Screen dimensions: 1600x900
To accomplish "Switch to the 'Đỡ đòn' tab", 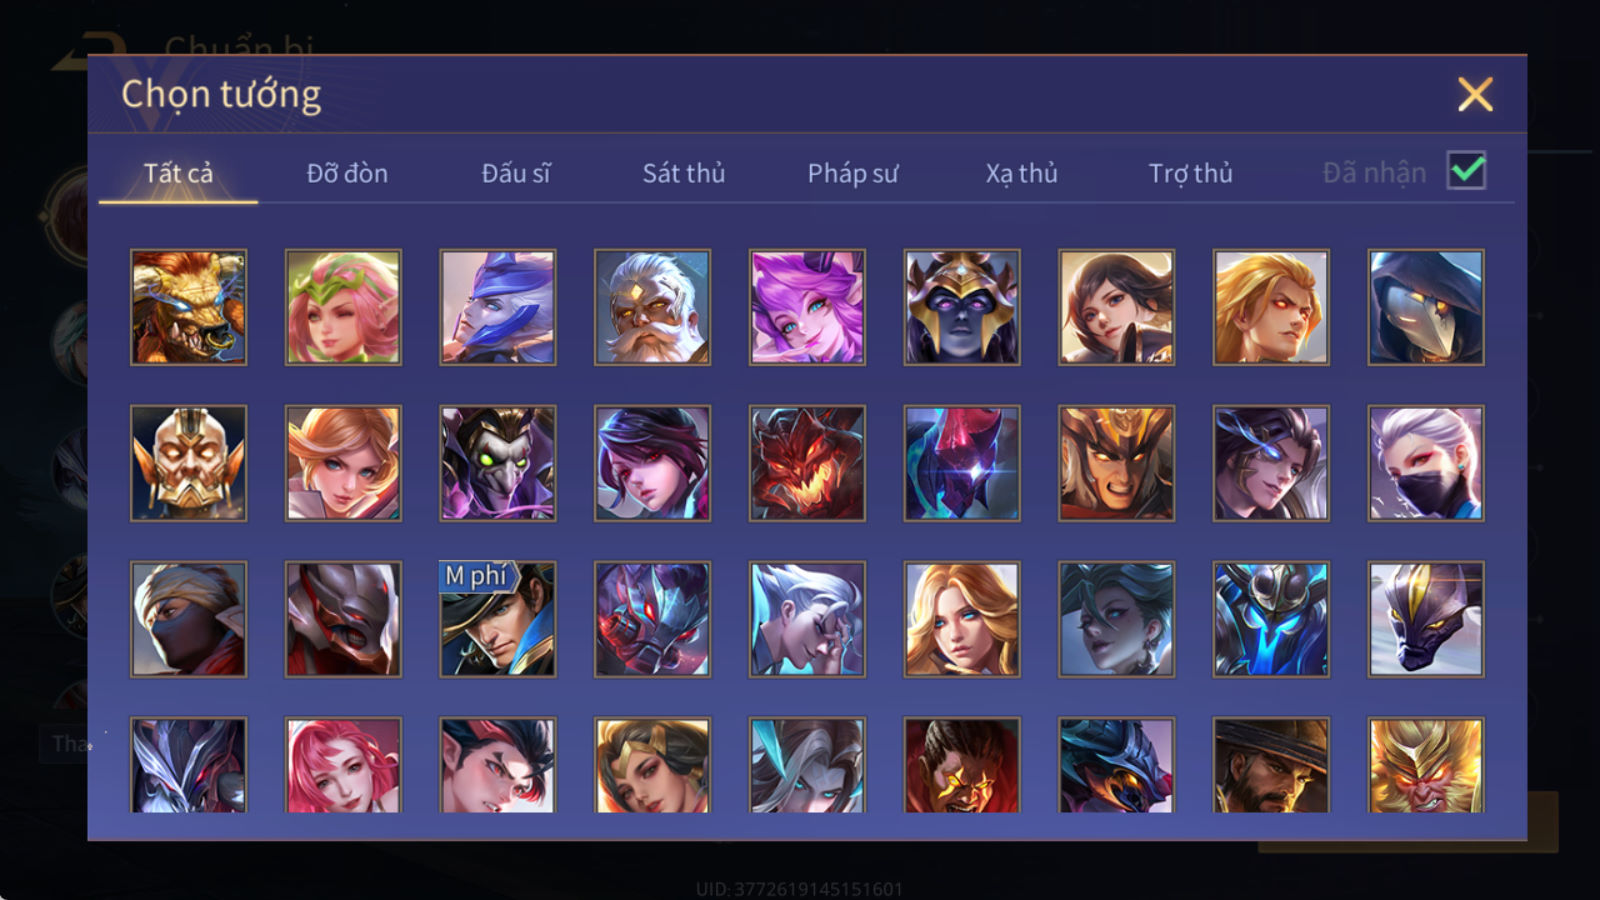I will (x=347, y=173).
